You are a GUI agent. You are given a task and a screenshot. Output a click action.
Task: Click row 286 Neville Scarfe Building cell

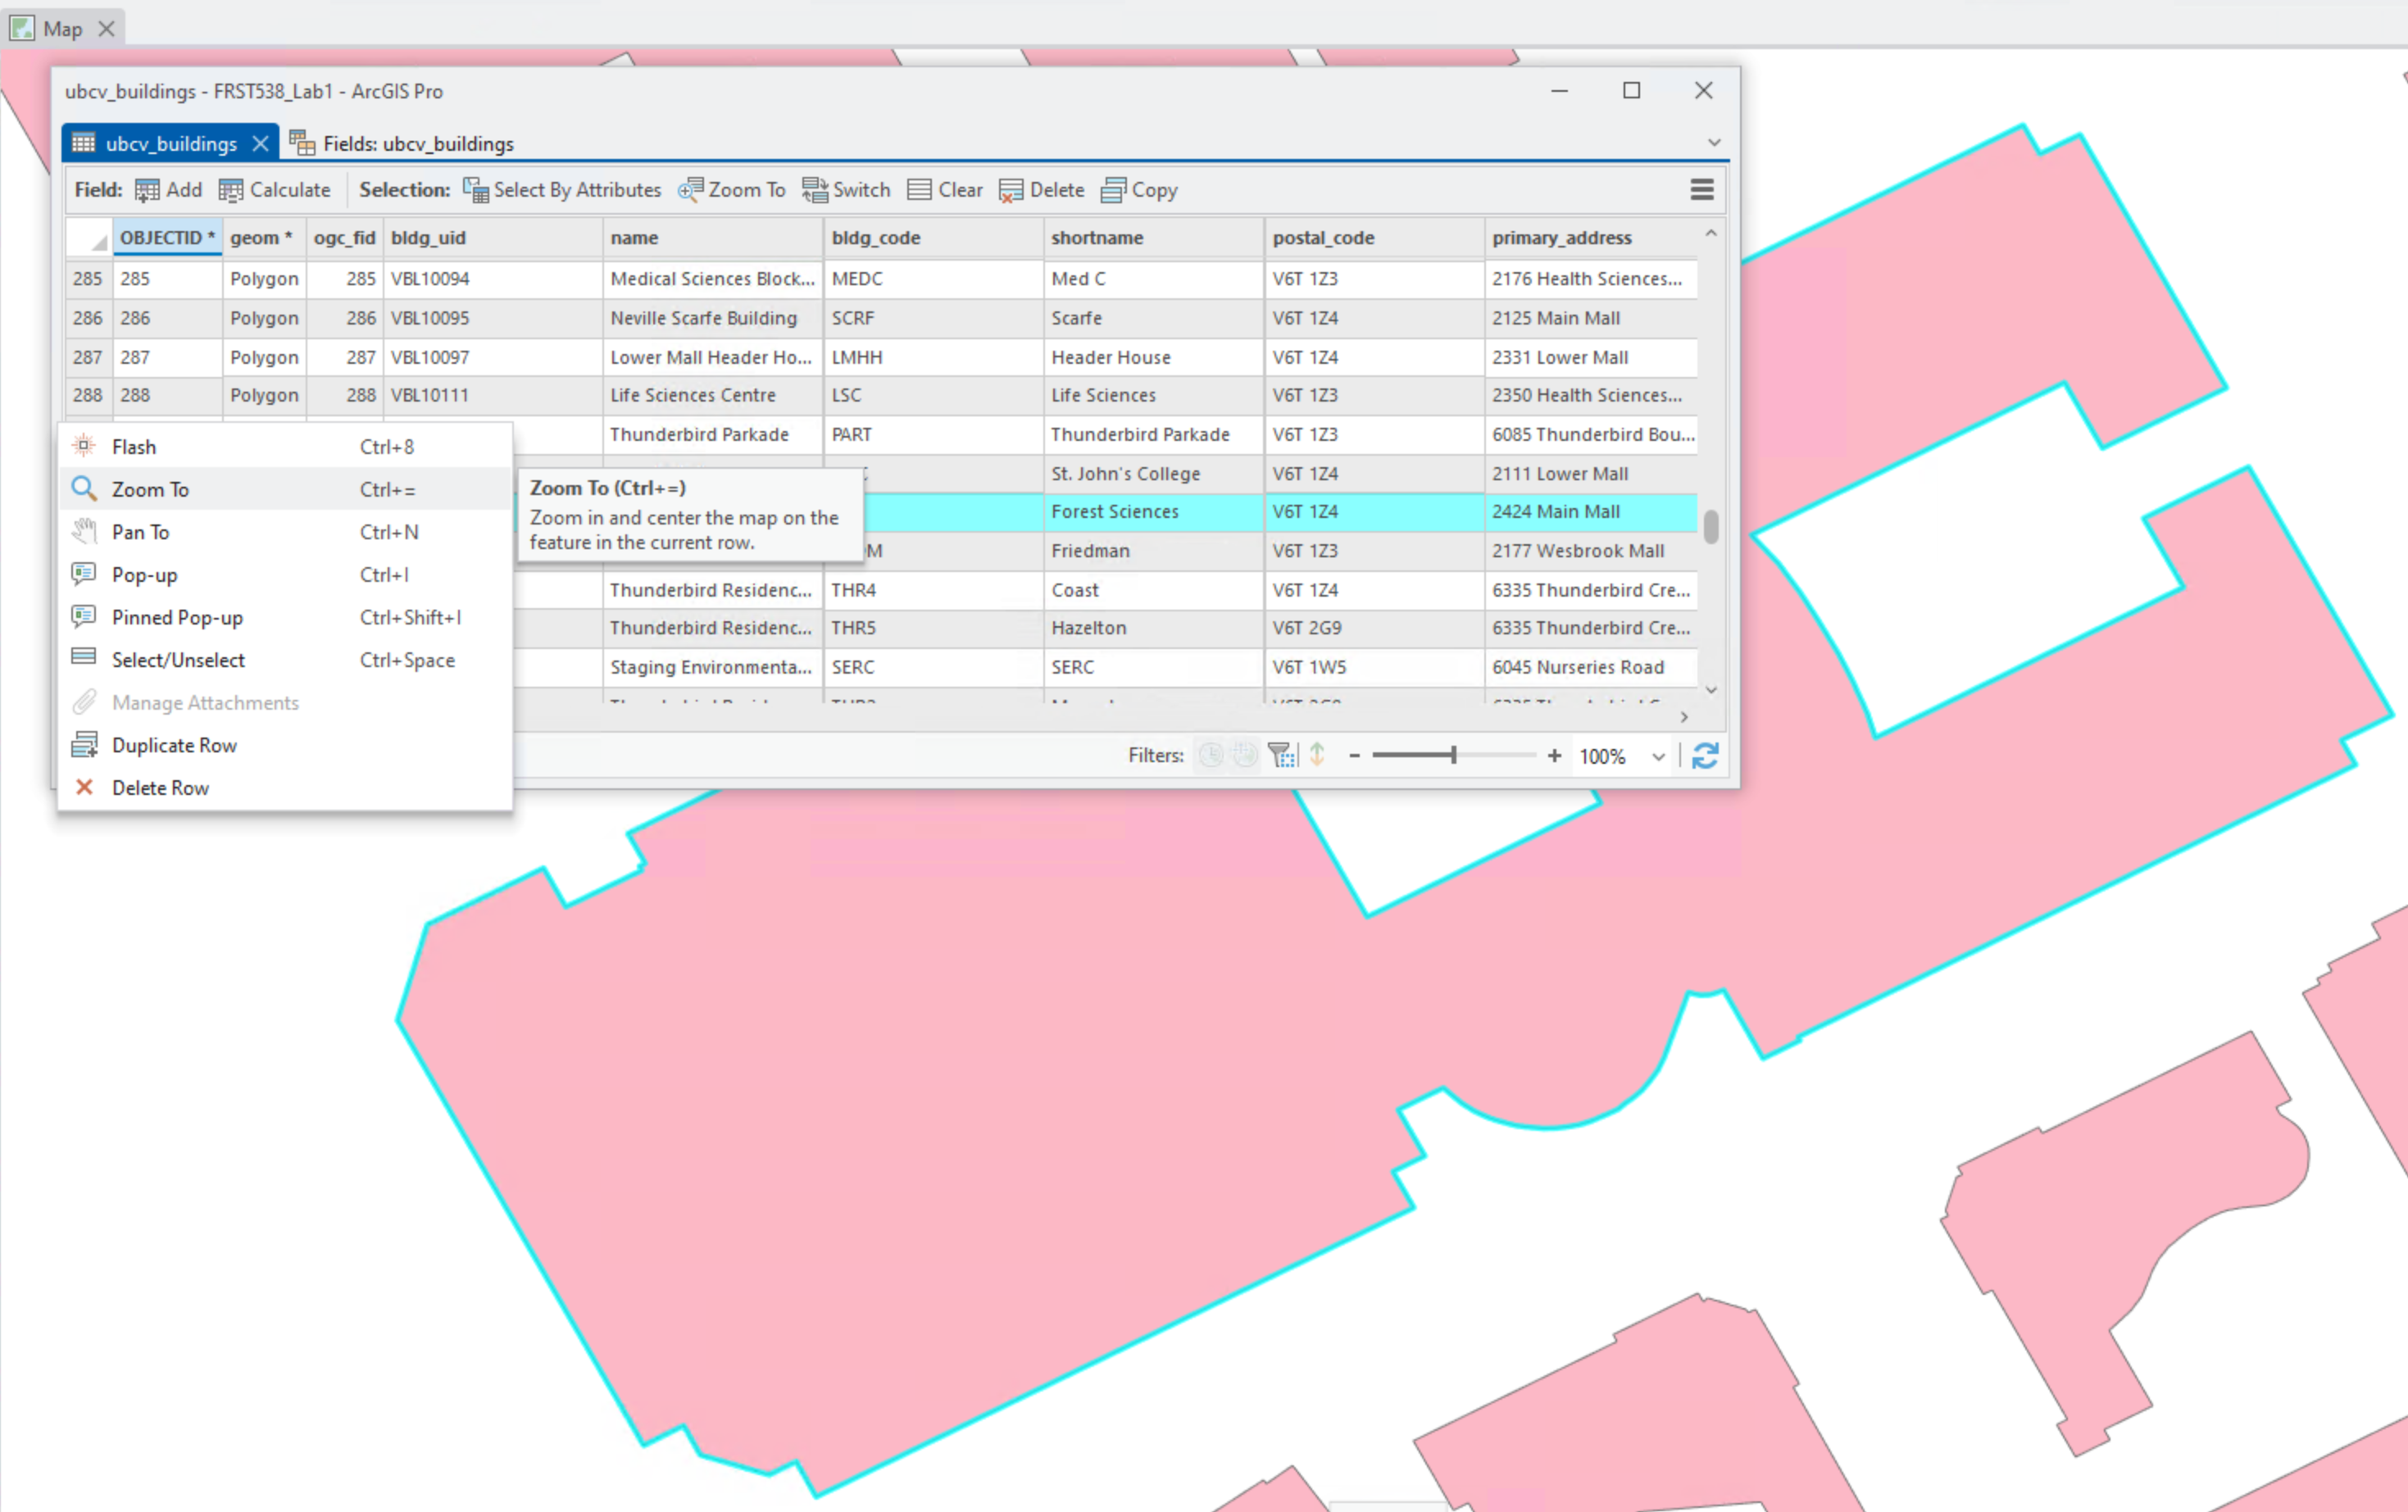click(704, 318)
